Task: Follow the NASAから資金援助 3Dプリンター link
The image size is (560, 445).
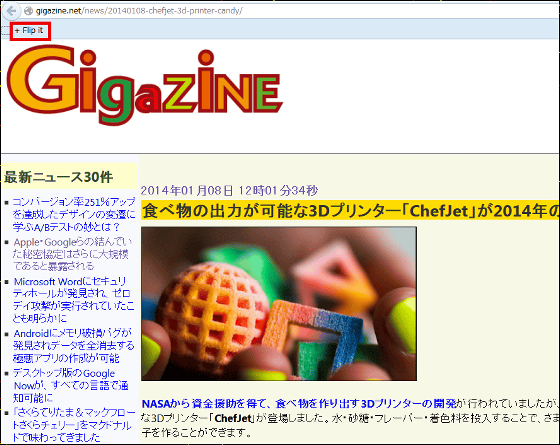Action: click(x=299, y=404)
